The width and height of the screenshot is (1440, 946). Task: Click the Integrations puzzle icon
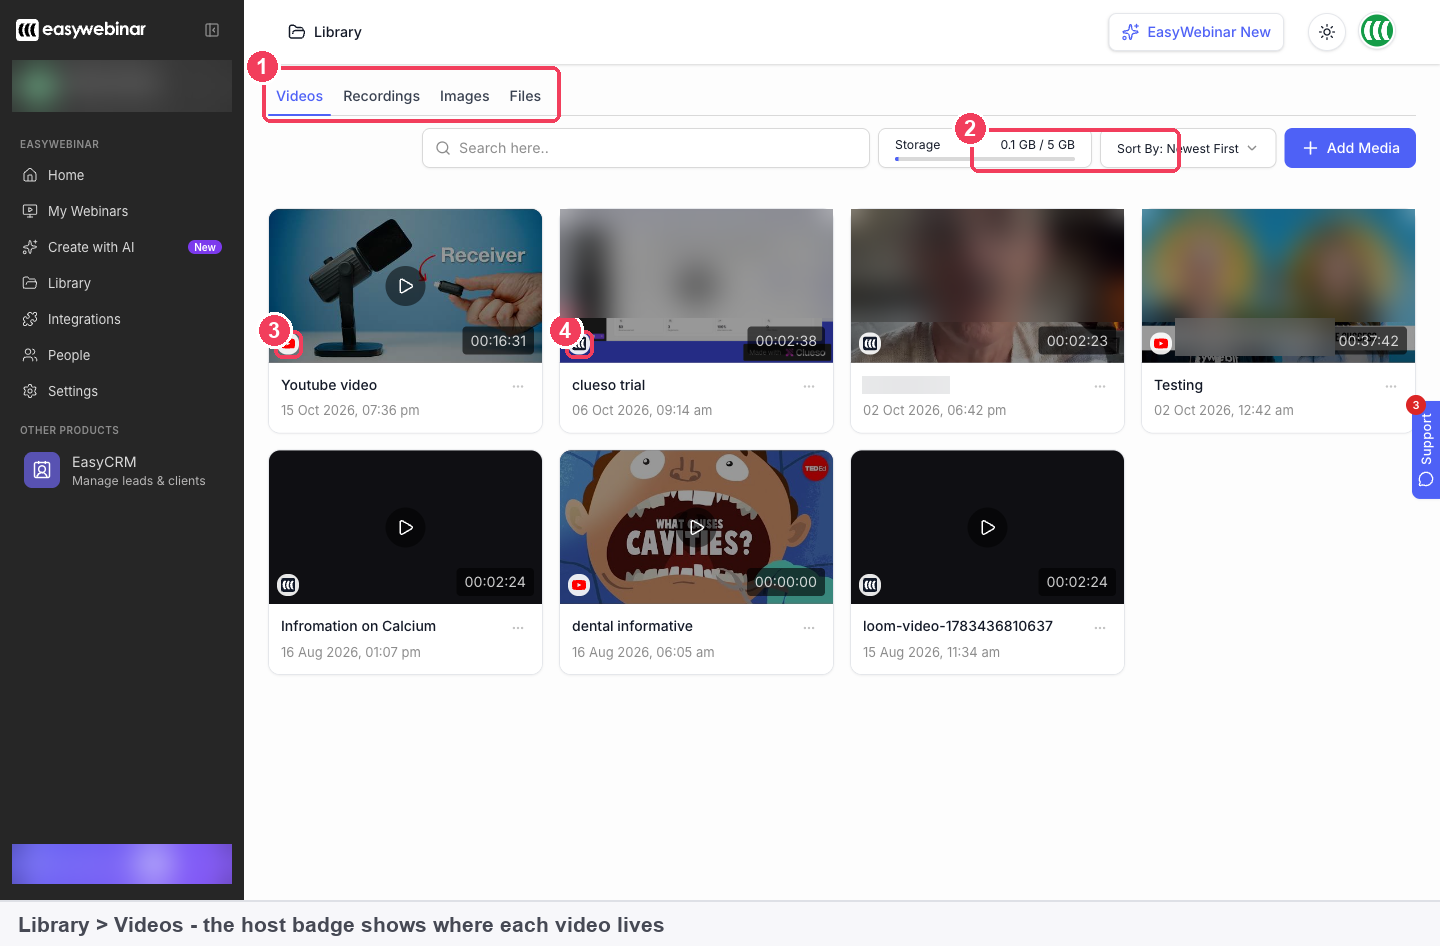(x=30, y=319)
